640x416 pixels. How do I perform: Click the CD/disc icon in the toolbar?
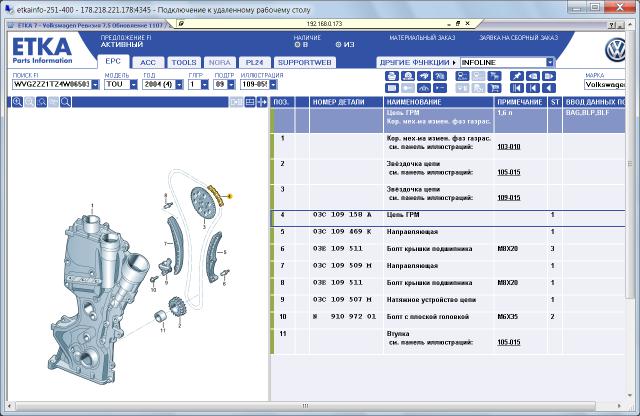(408, 76)
